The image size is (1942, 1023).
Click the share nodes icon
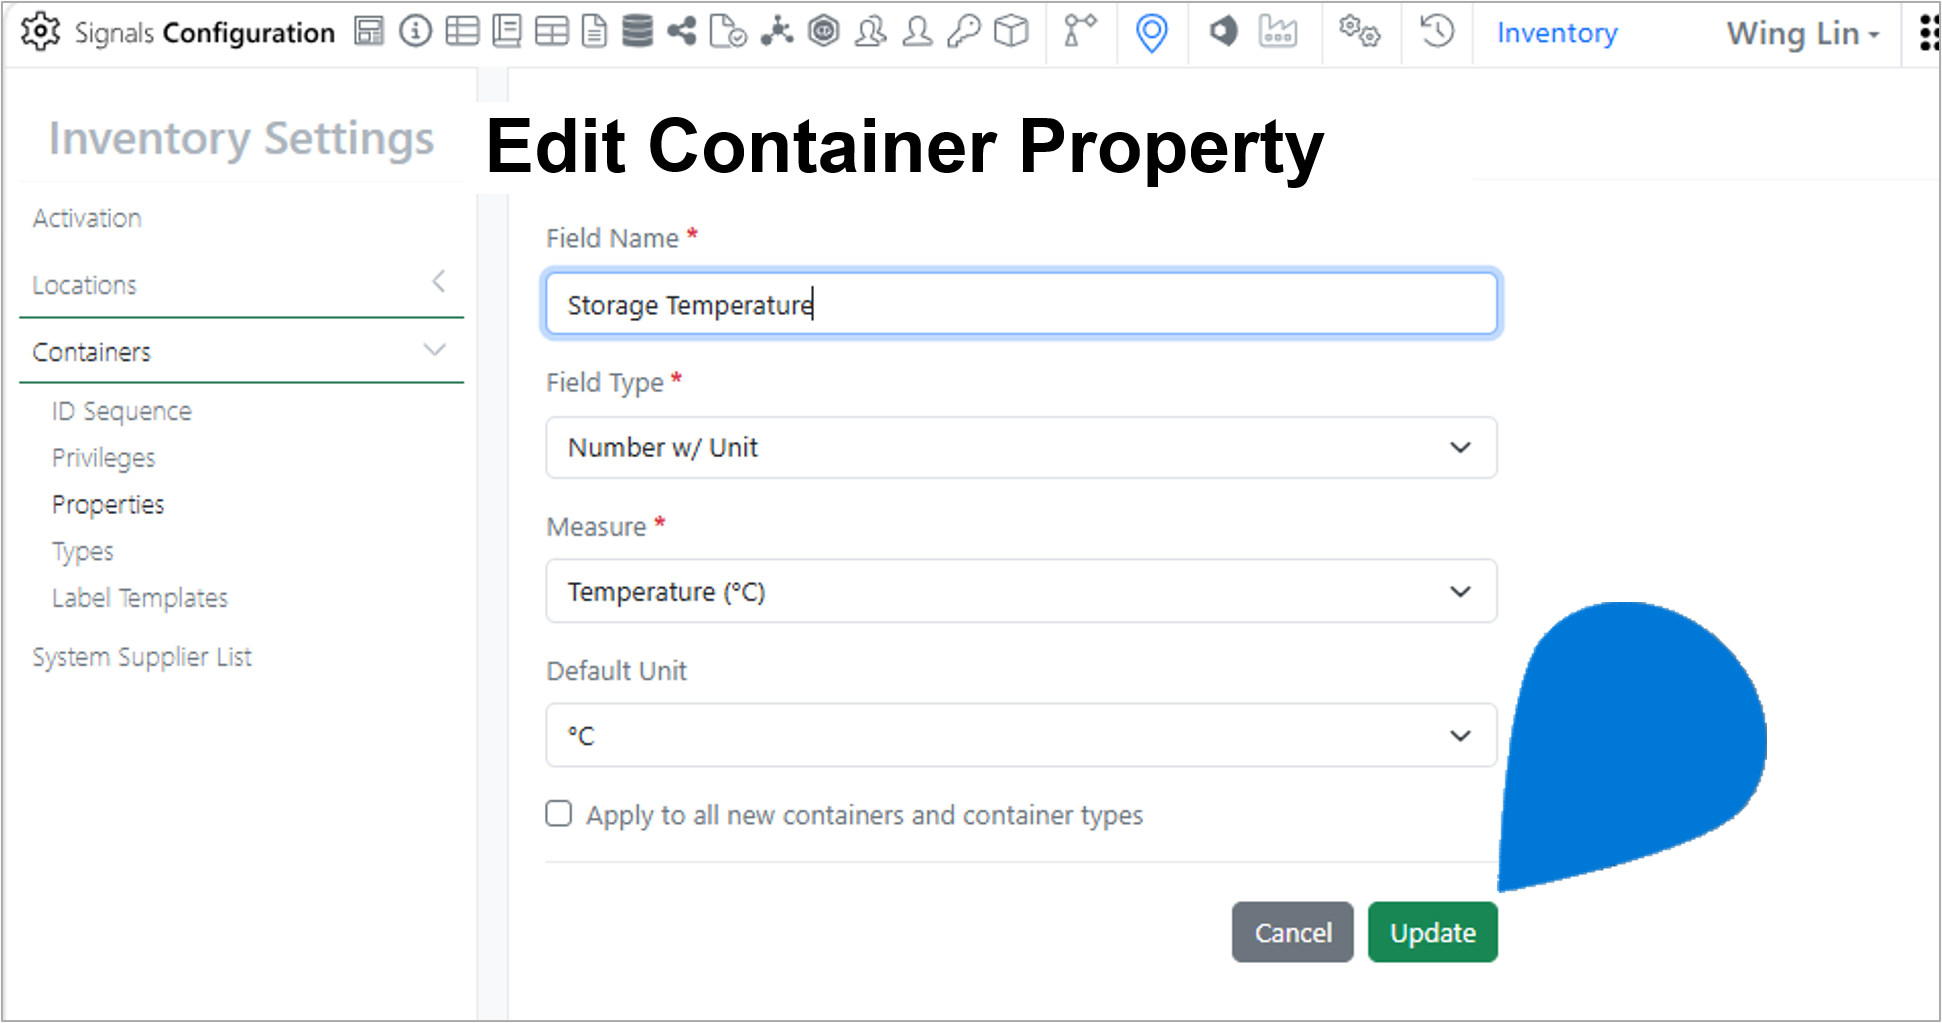pyautogui.click(x=682, y=32)
